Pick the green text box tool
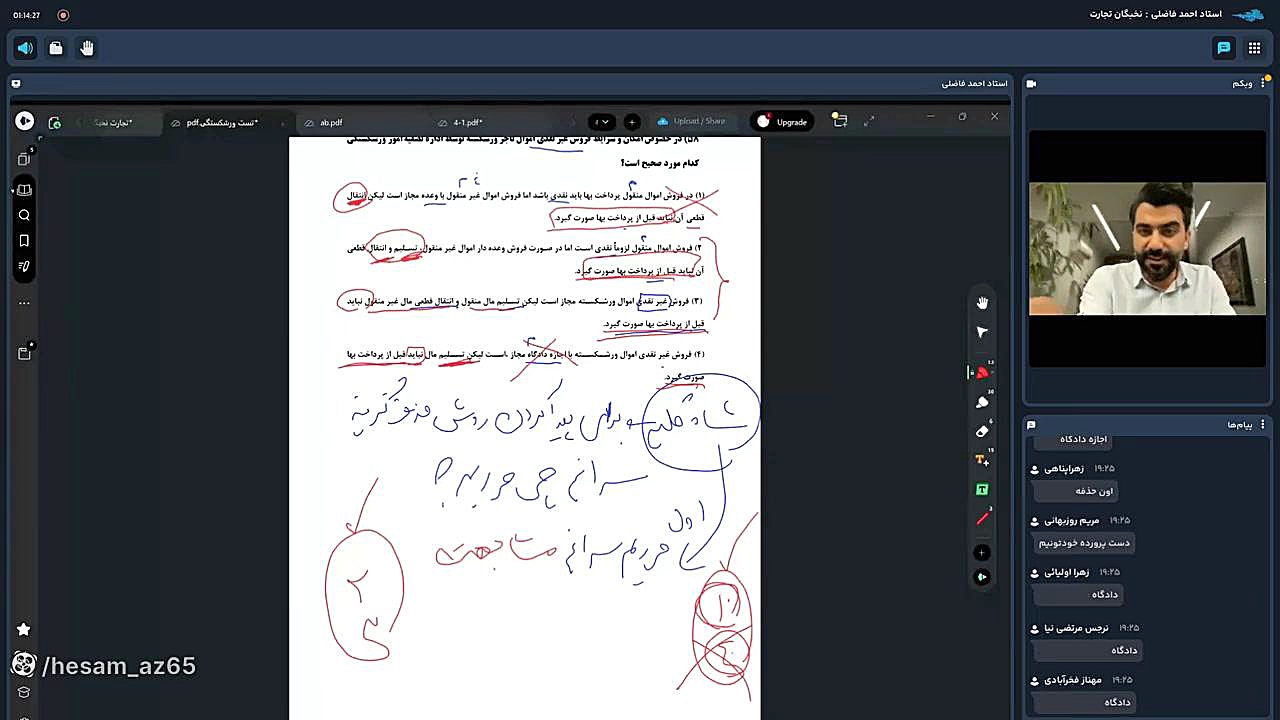The image size is (1280, 720). coord(982,489)
